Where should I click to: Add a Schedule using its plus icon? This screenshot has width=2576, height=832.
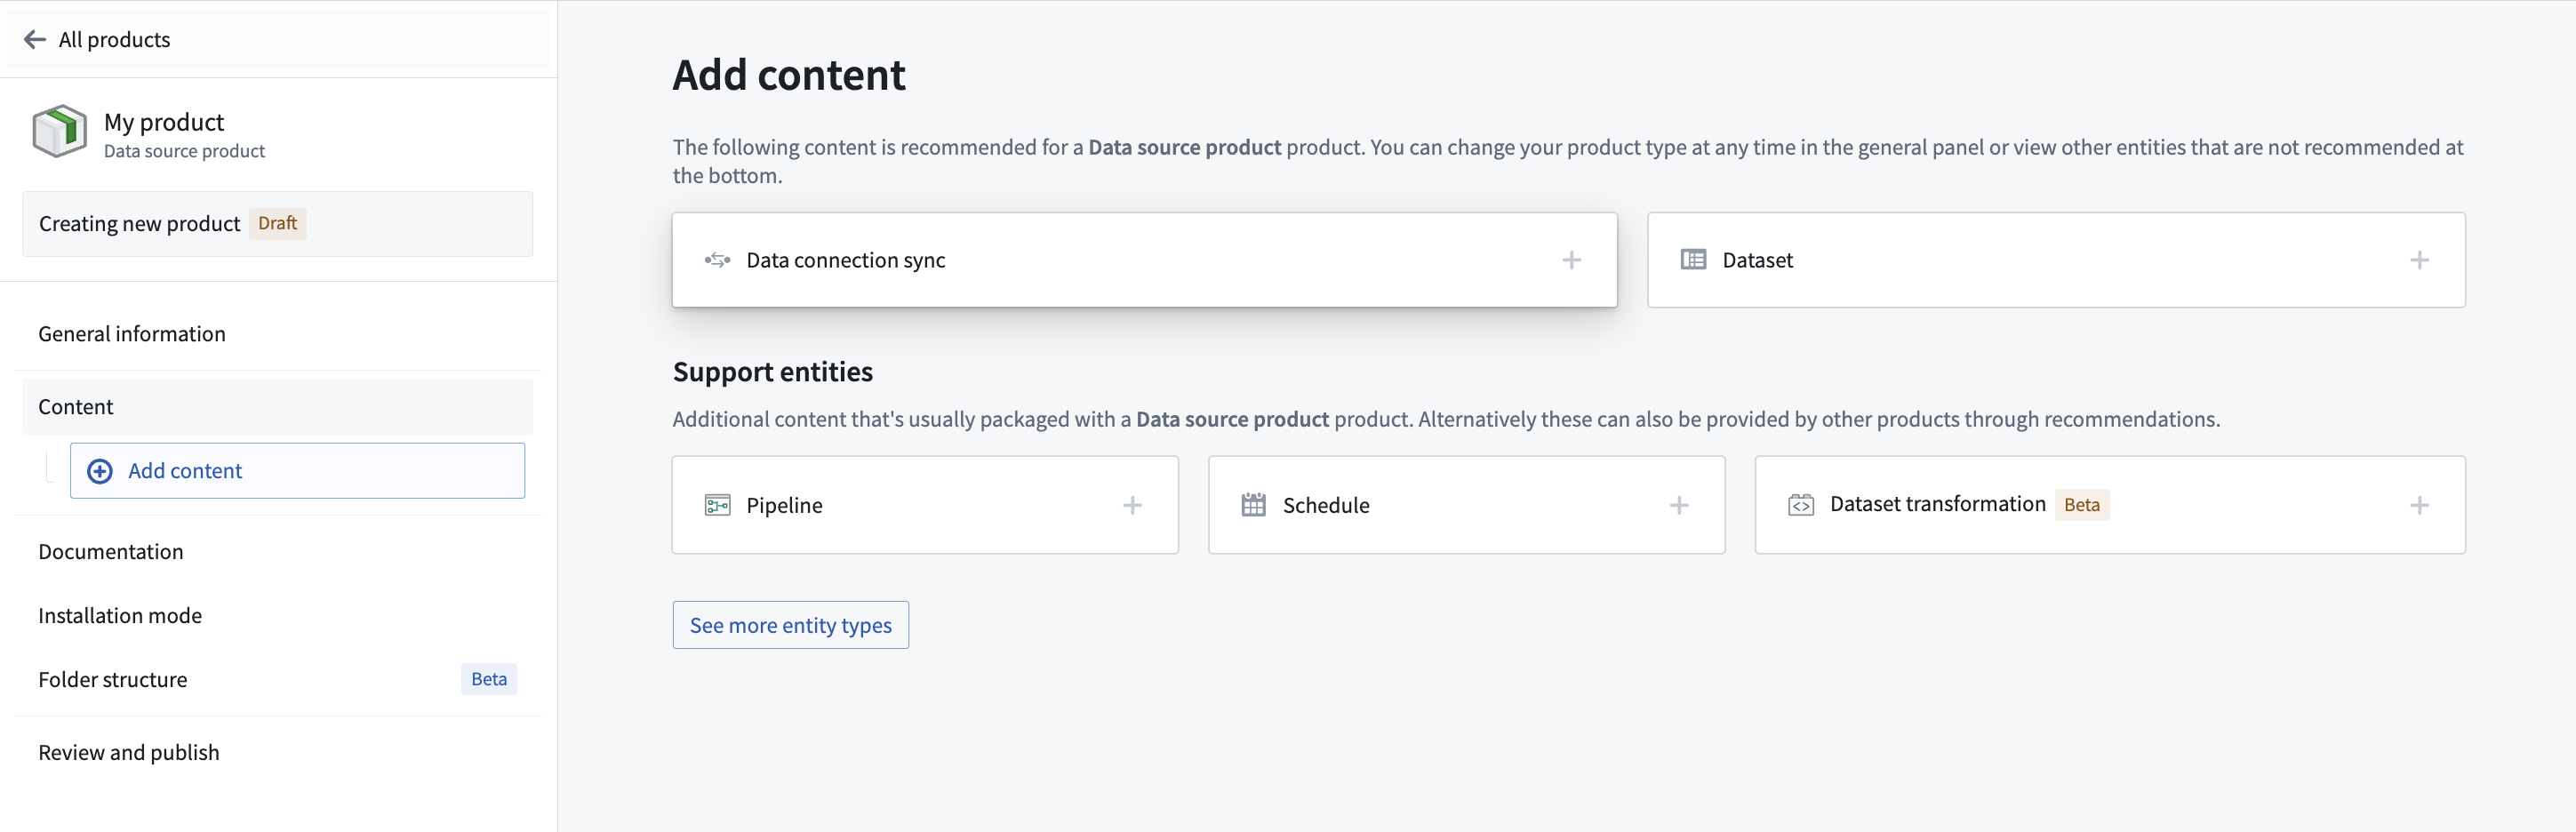click(x=1679, y=505)
